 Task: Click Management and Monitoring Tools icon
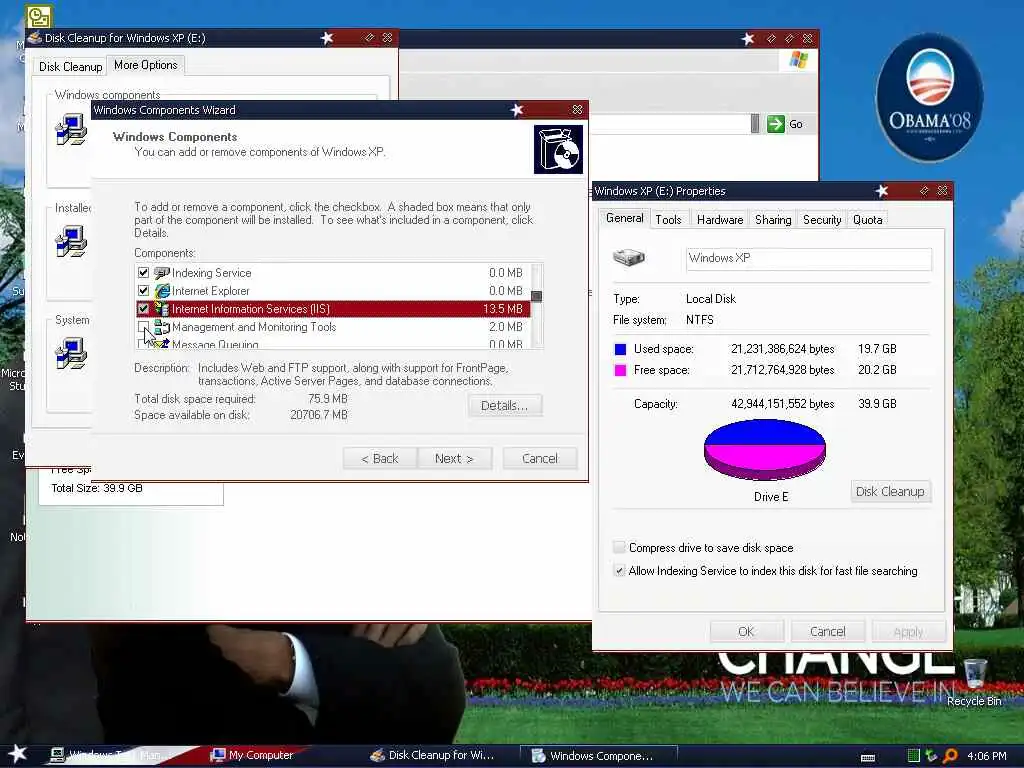coord(161,327)
